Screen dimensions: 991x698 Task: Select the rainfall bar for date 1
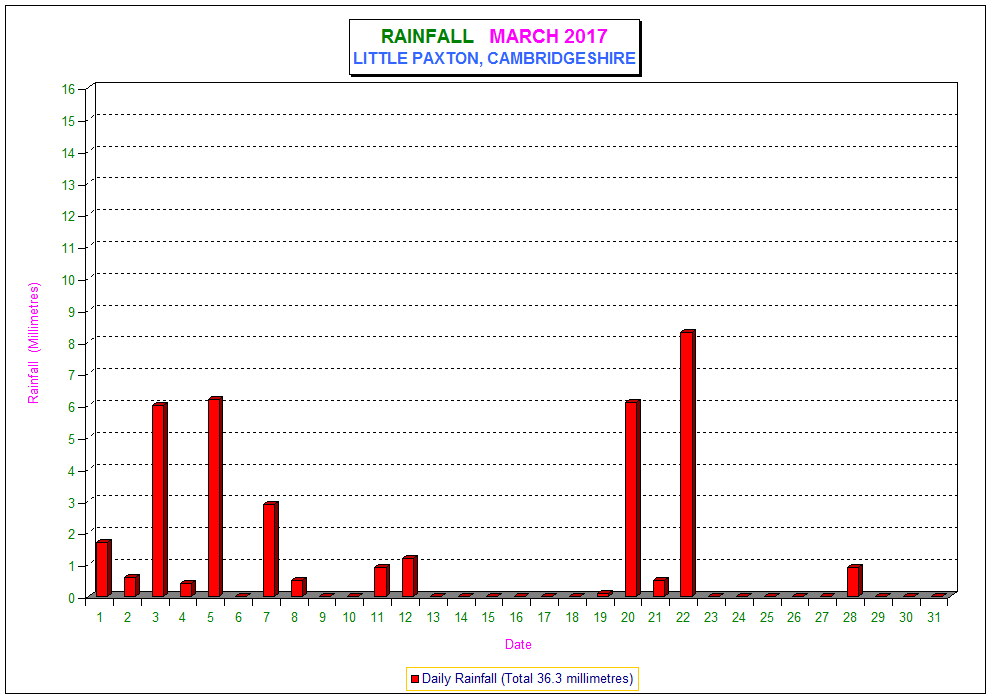(104, 568)
